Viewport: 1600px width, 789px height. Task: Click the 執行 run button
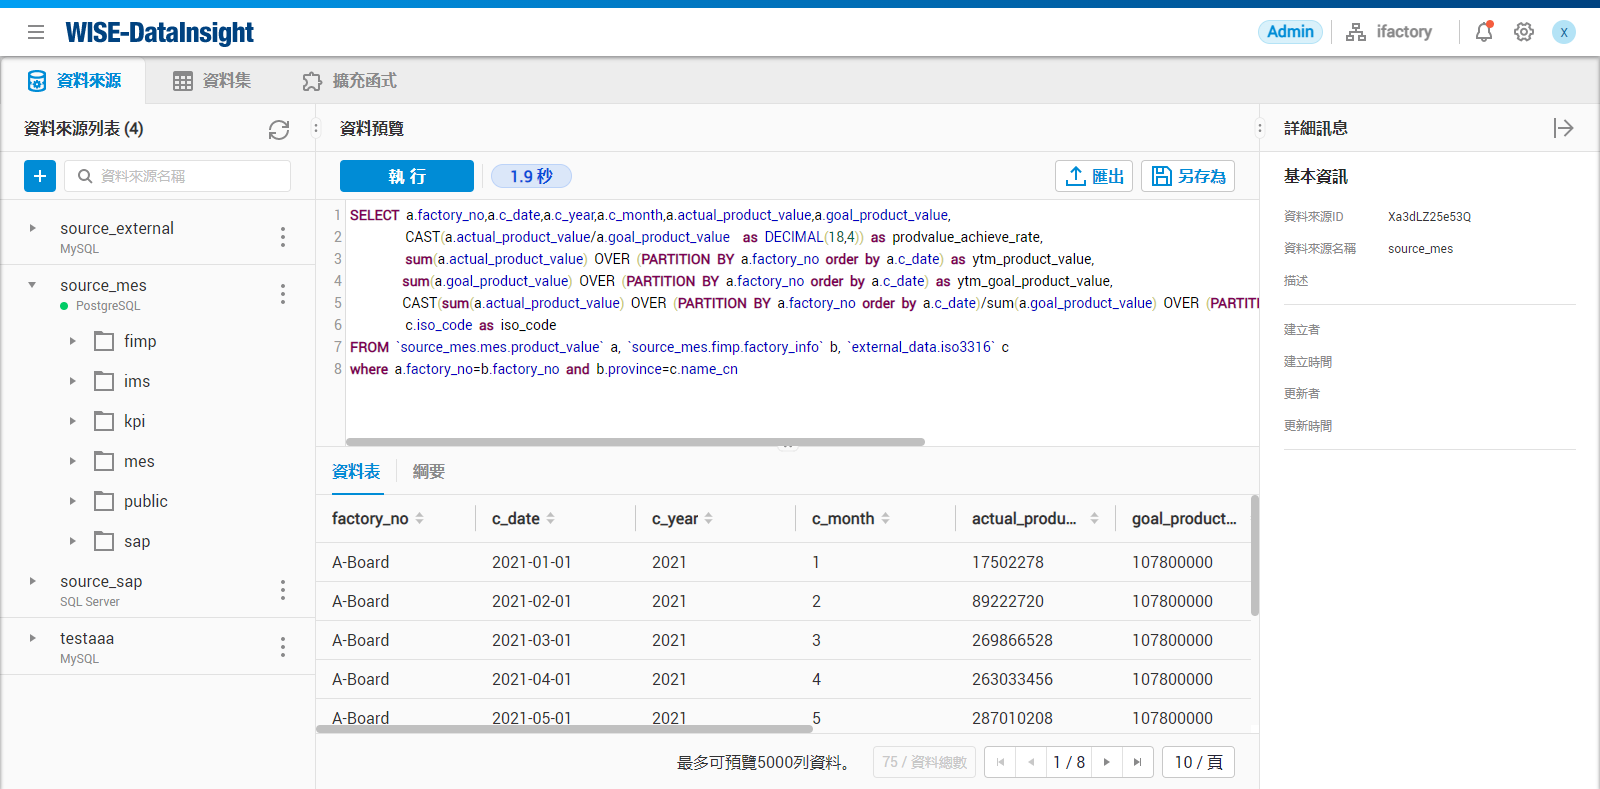[407, 176]
